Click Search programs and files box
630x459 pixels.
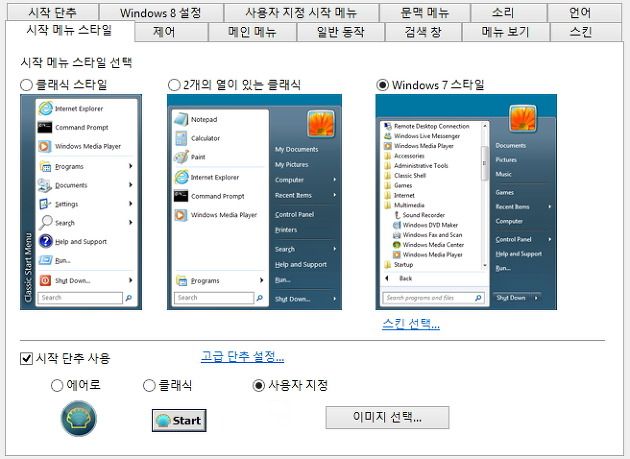tap(433, 298)
